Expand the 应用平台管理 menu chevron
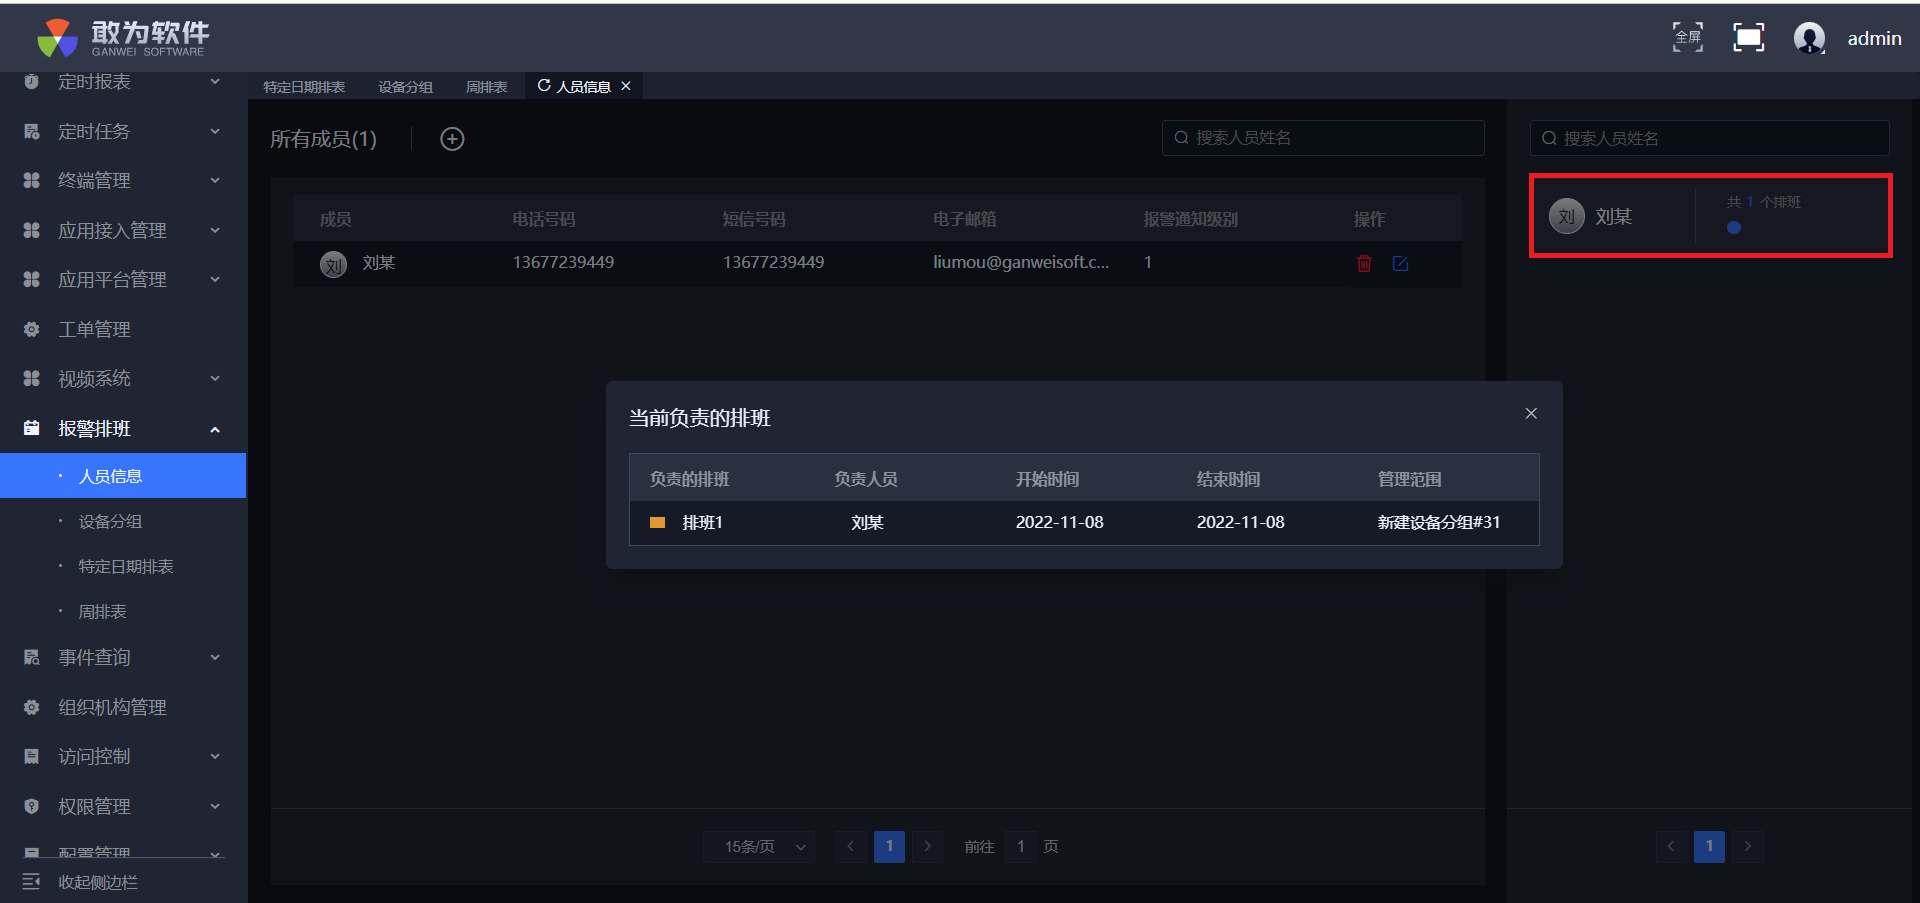 215,279
